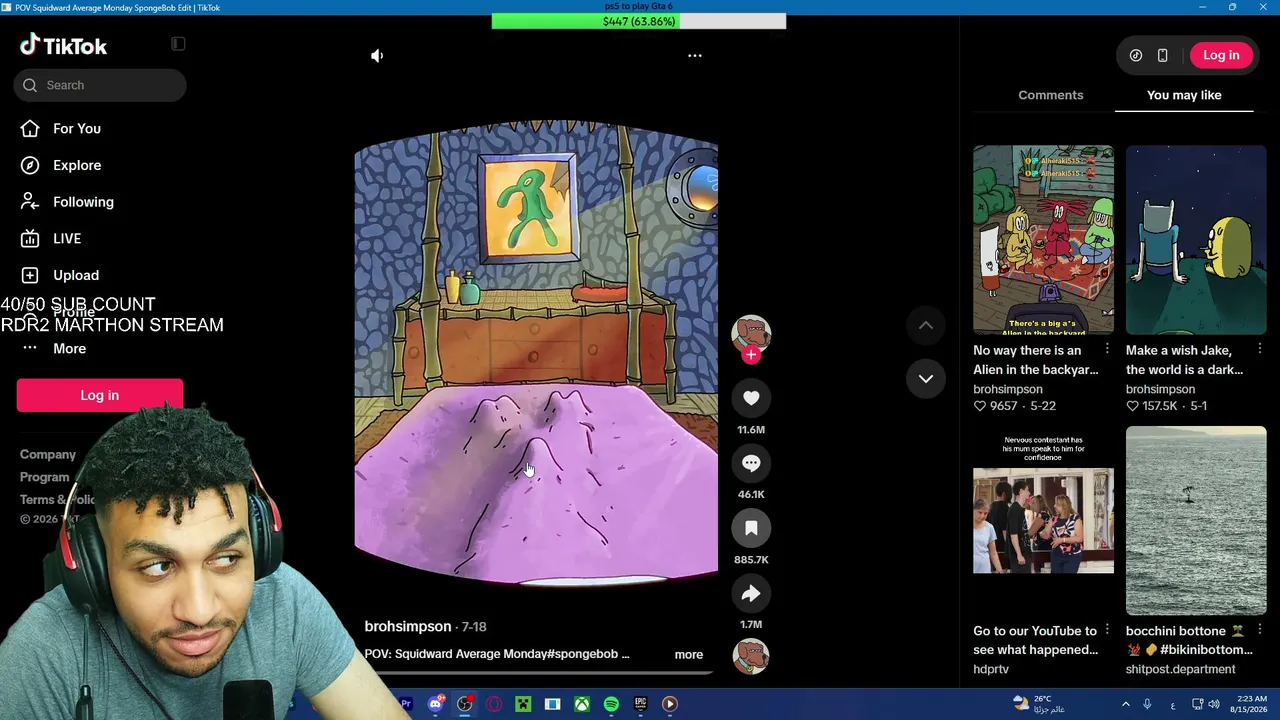
Task: Click the Search input field
Action: click(x=100, y=85)
